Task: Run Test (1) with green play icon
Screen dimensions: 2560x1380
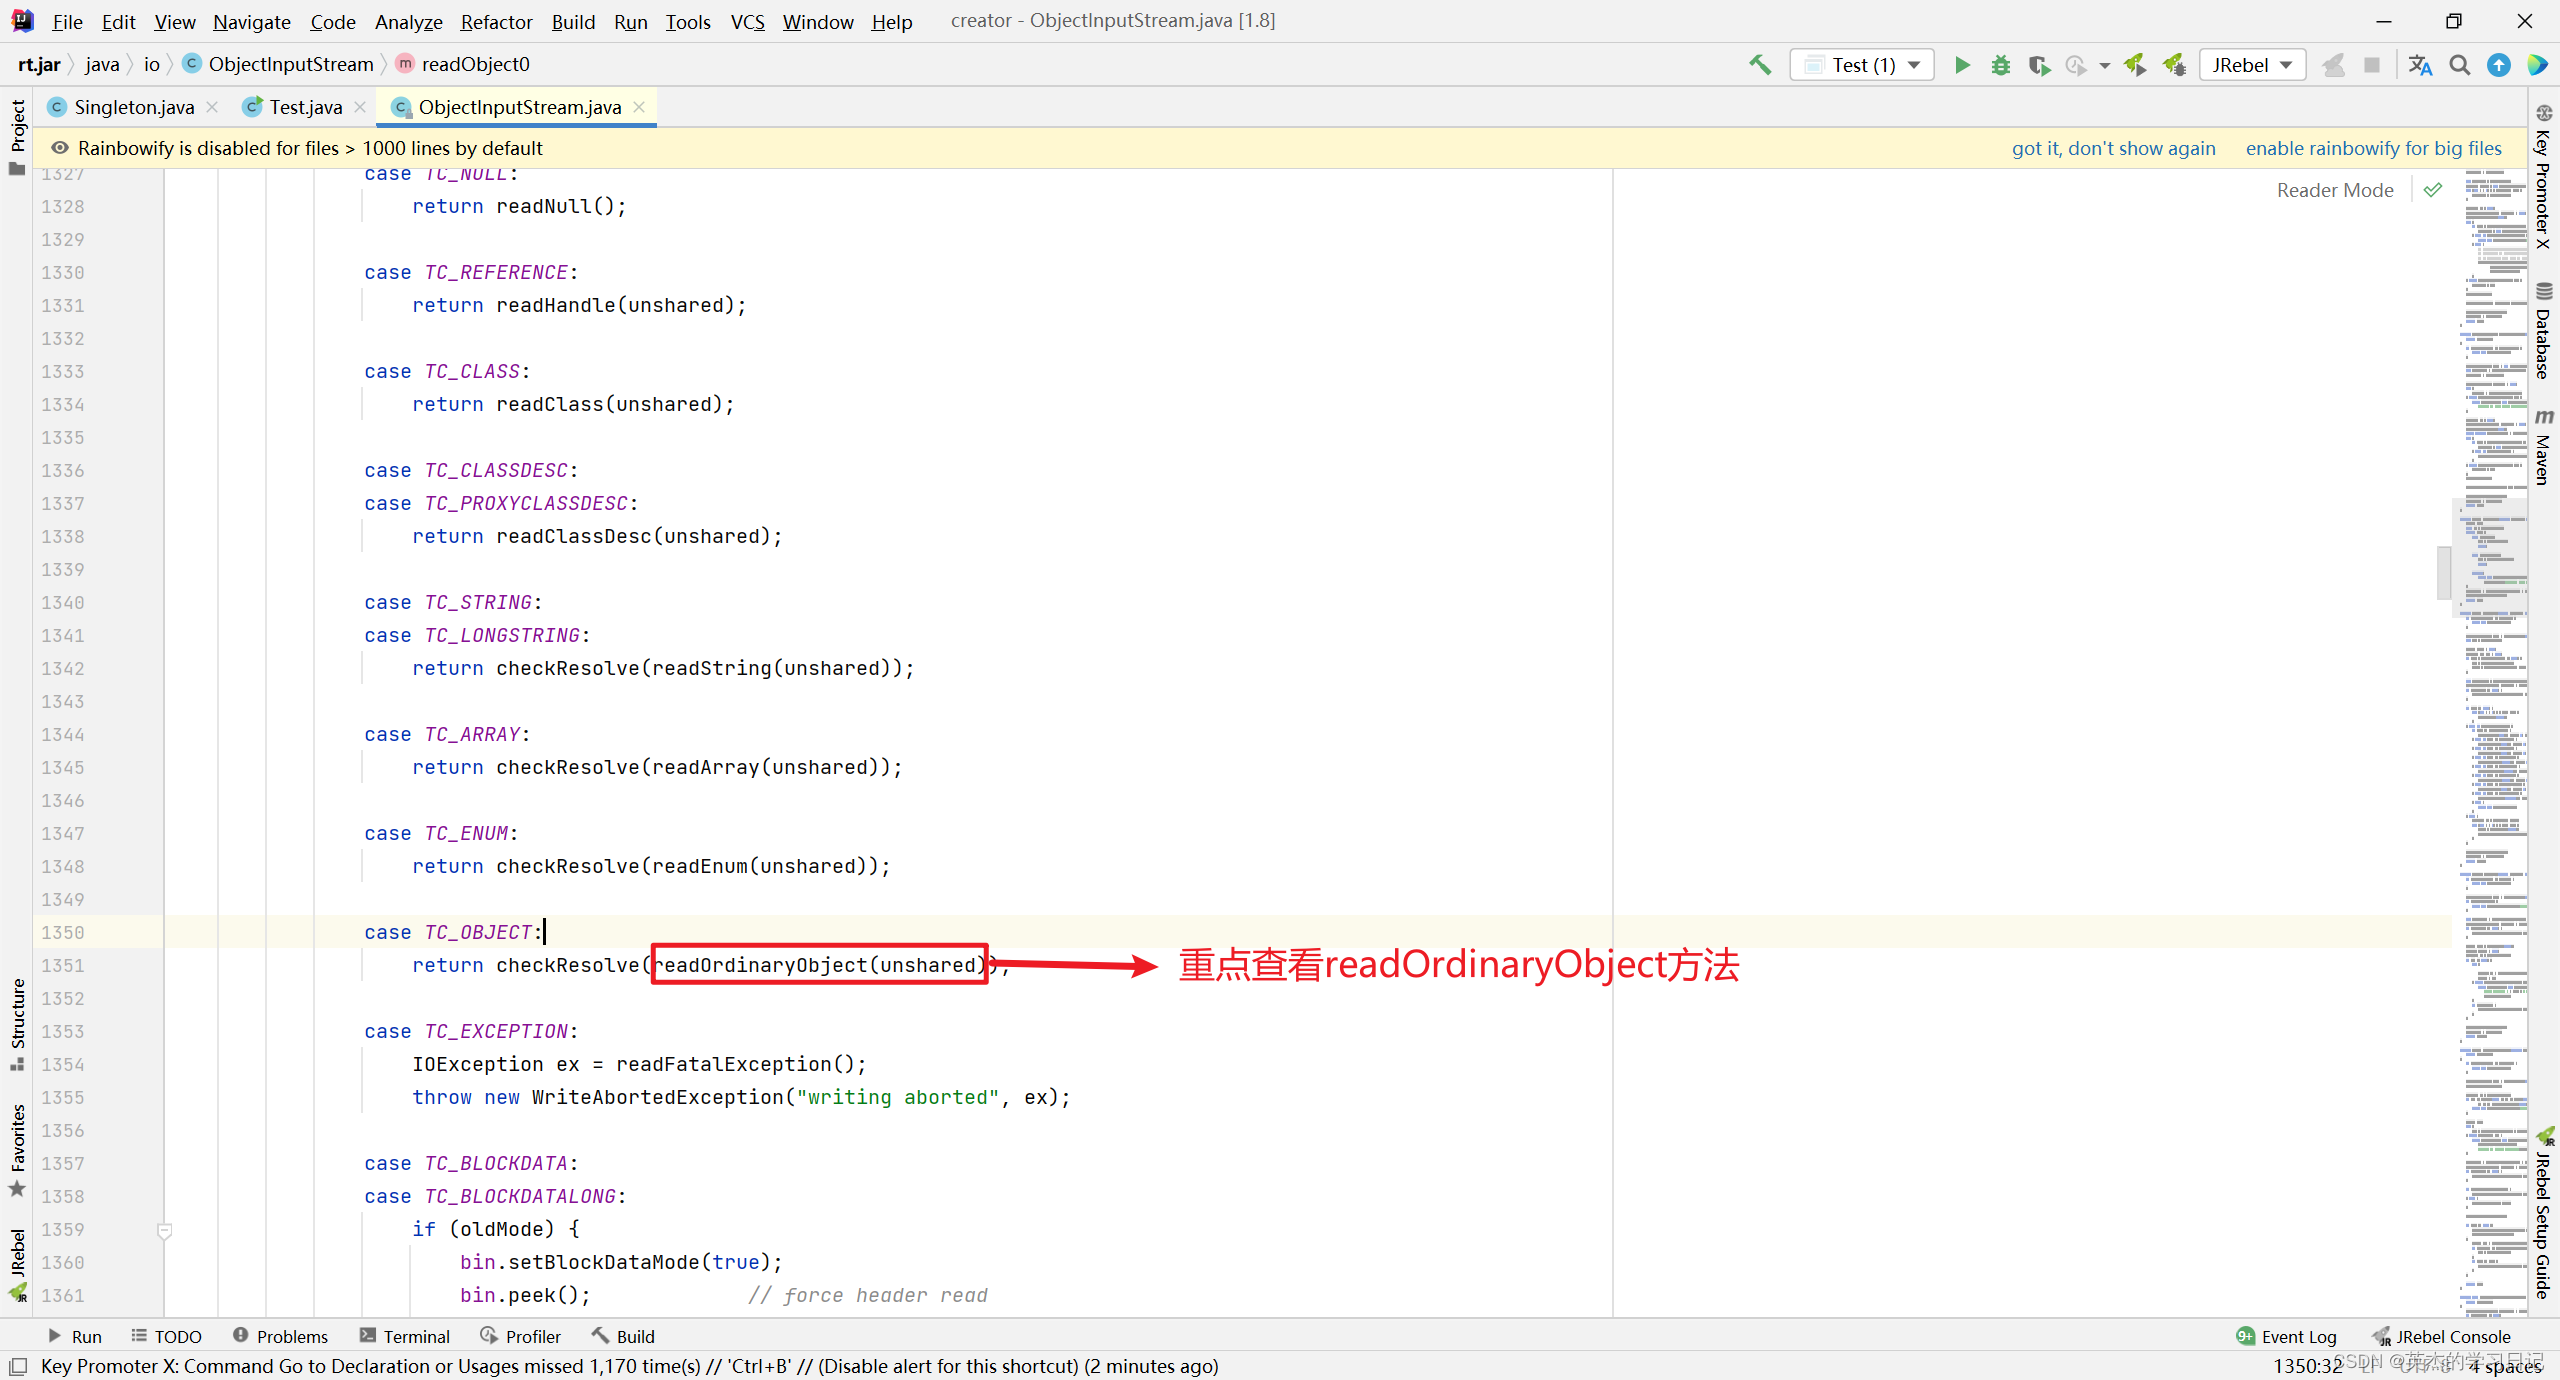Action: [1962, 65]
